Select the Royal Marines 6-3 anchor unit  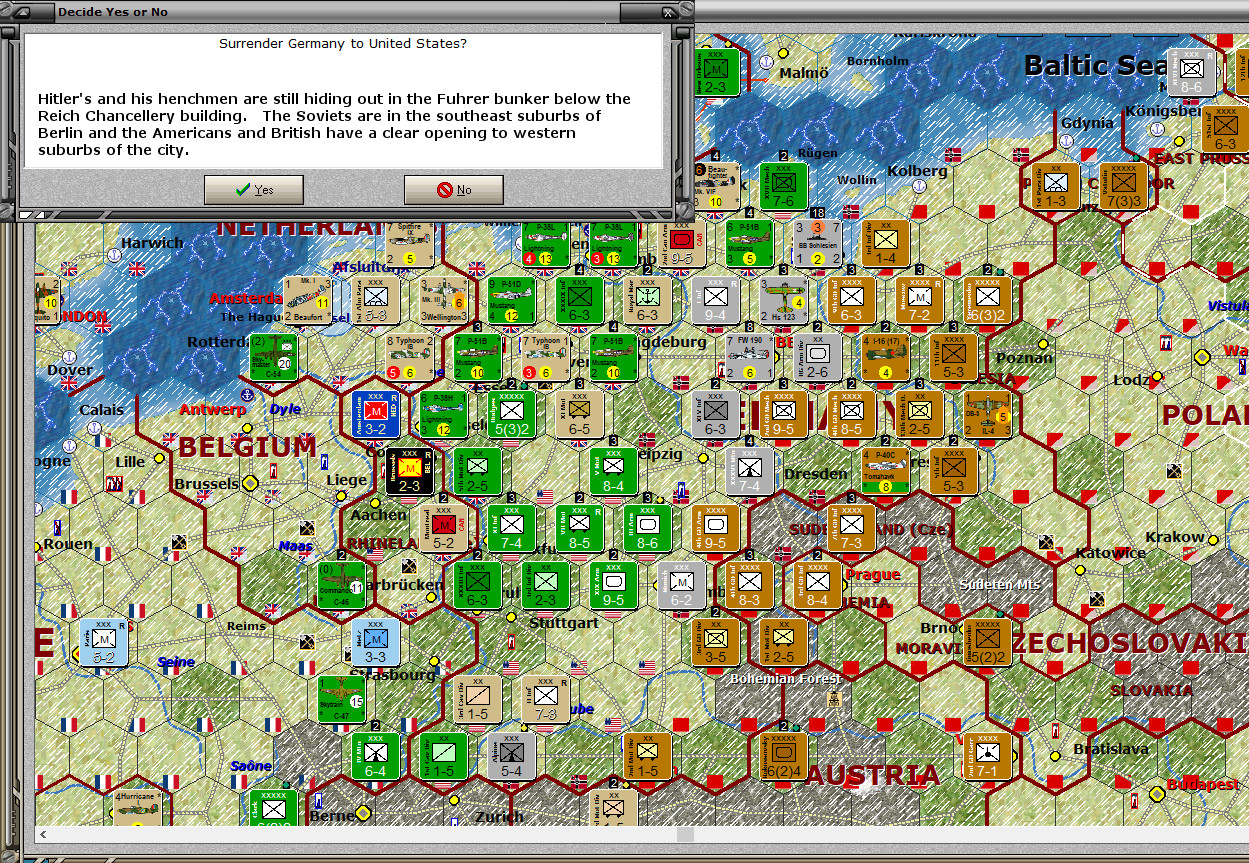point(647,301)
